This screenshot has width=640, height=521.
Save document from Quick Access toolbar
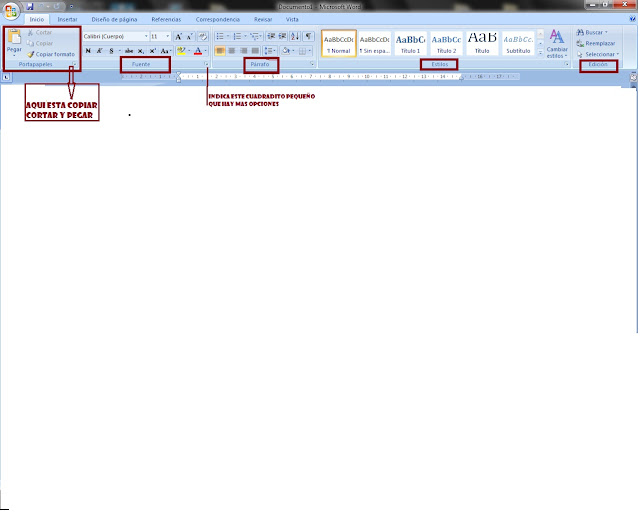(x=30, y=7)
